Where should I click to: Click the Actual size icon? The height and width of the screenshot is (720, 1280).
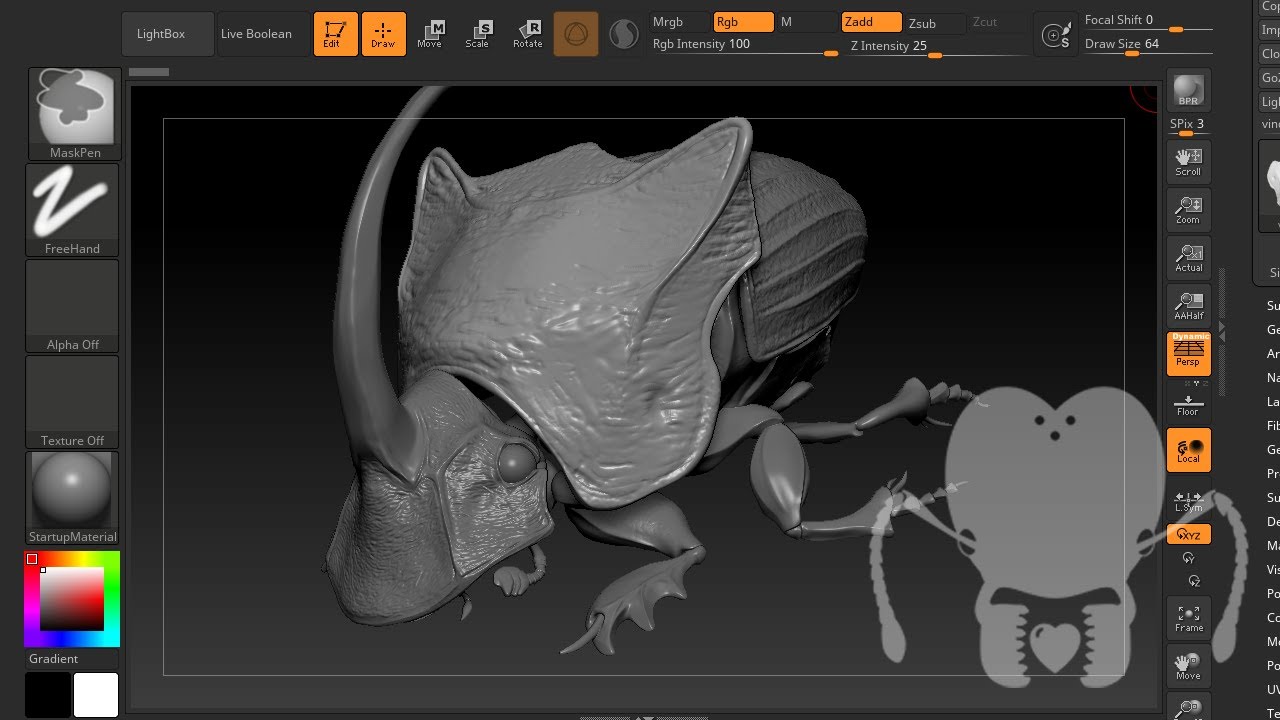click(1188, 258)
